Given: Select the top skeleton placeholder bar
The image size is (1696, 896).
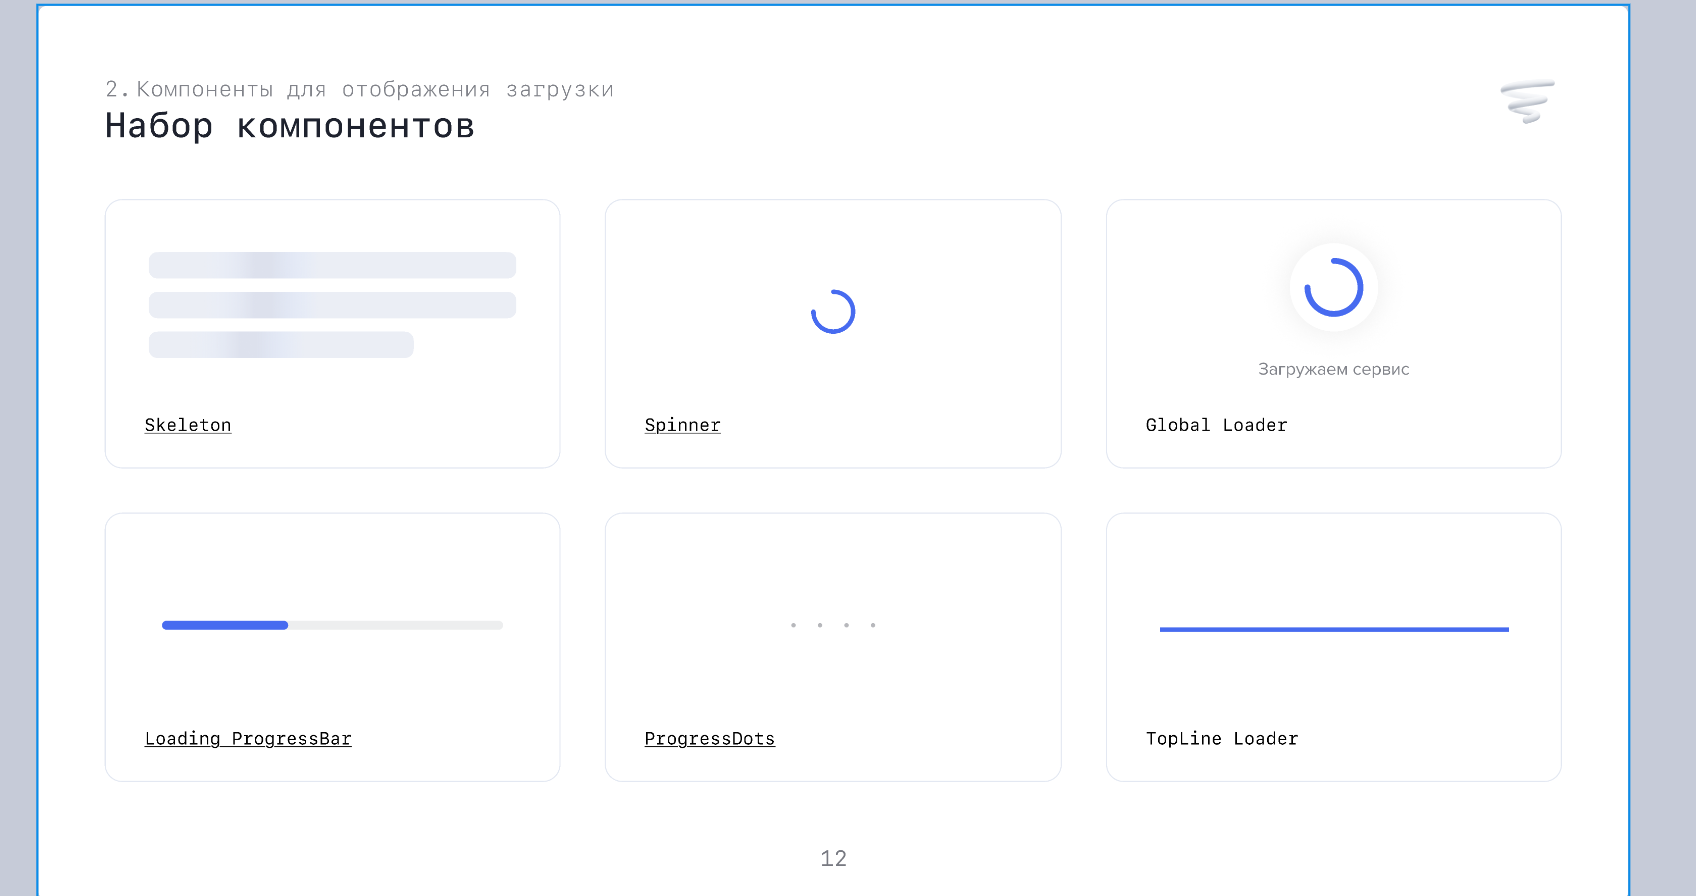Looking at the screenshot, I should 332,265.
